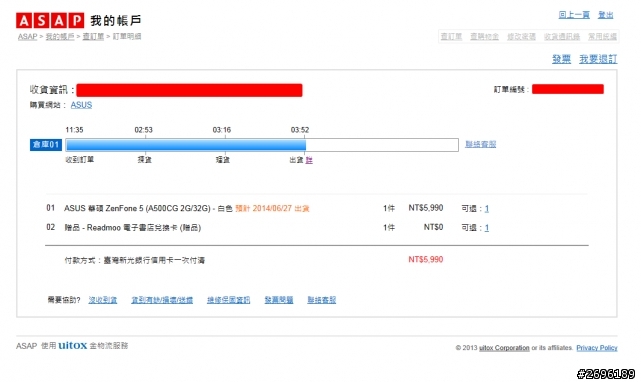Click the red ASAP logo

tap(50, 20)
